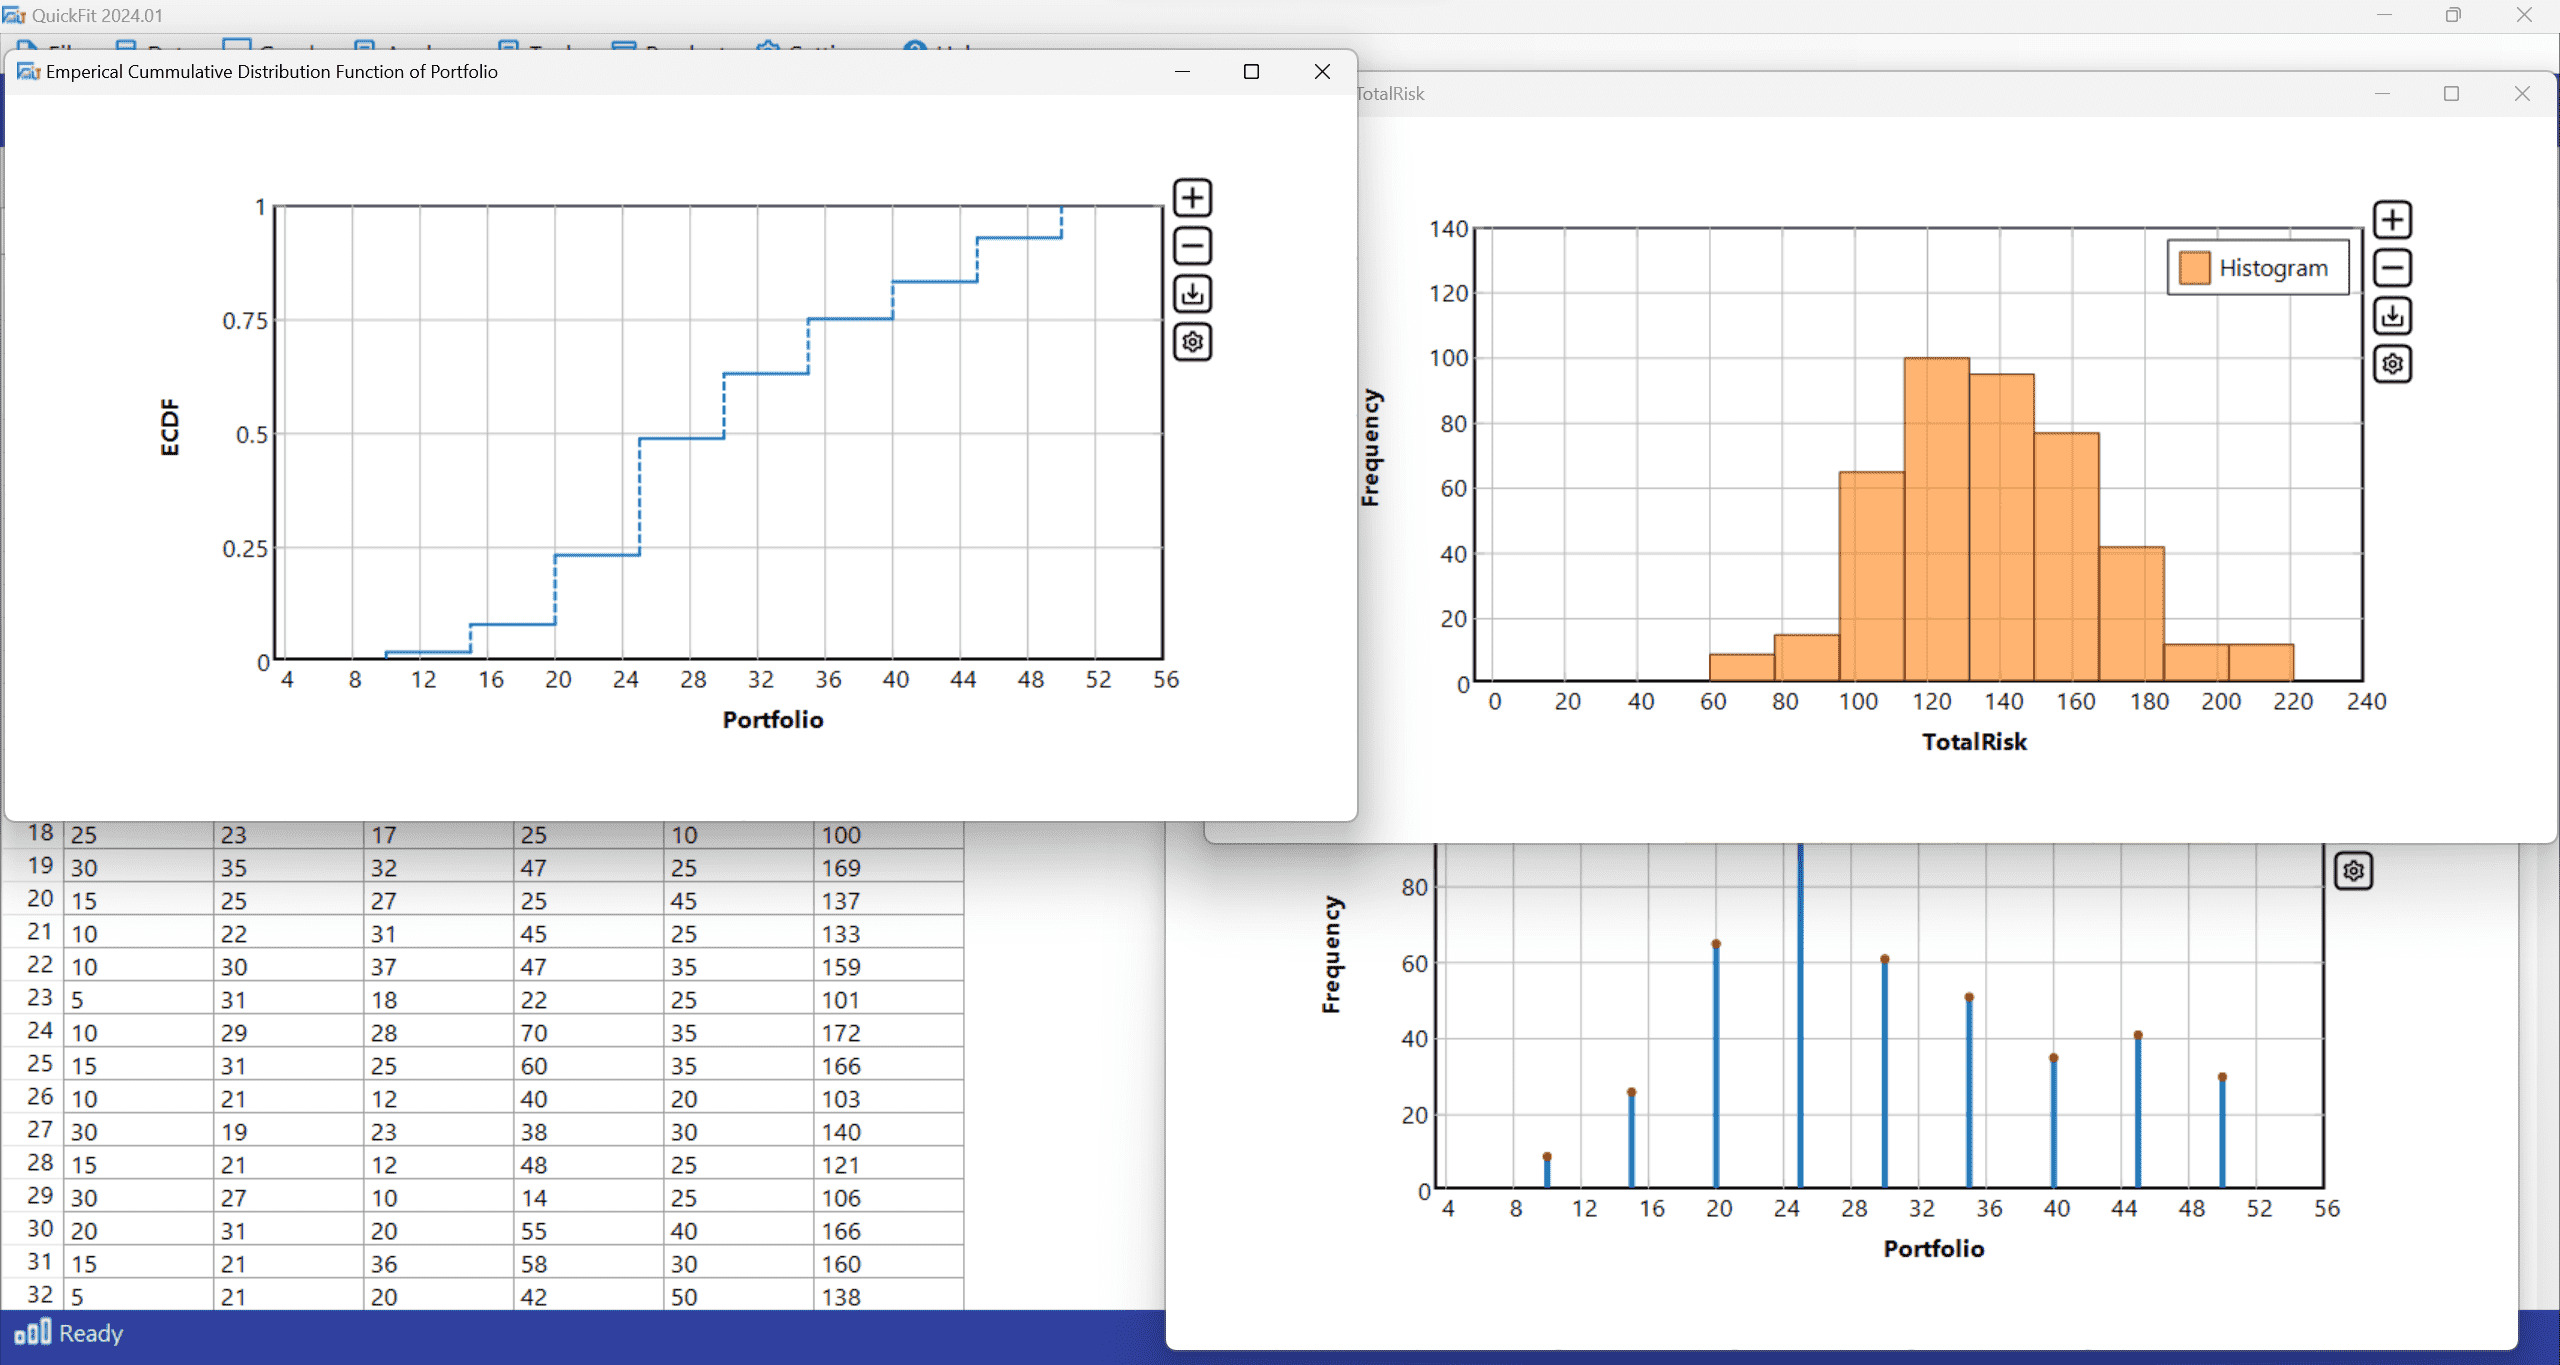Select cell 103 in row 26
2560x1365 pixels.
pyautogui.click(x=889, y=1099)
